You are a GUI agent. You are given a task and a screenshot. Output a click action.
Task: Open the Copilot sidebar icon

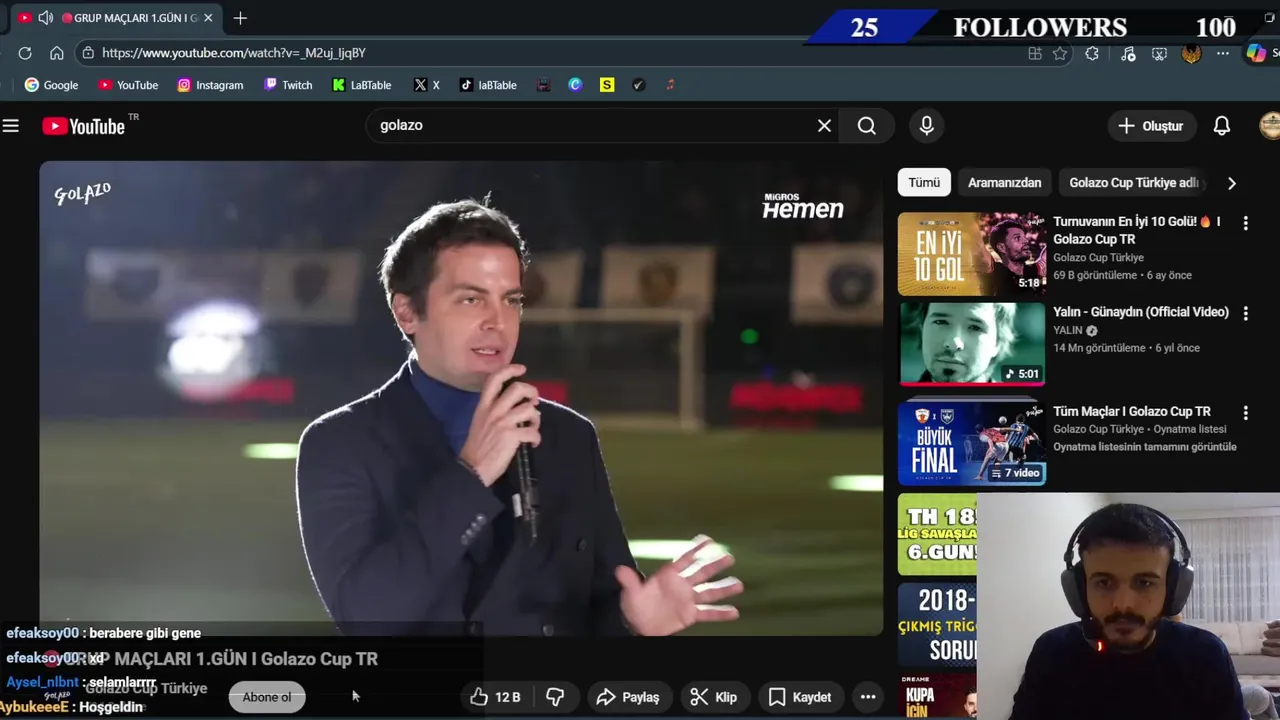[1256, 54]
